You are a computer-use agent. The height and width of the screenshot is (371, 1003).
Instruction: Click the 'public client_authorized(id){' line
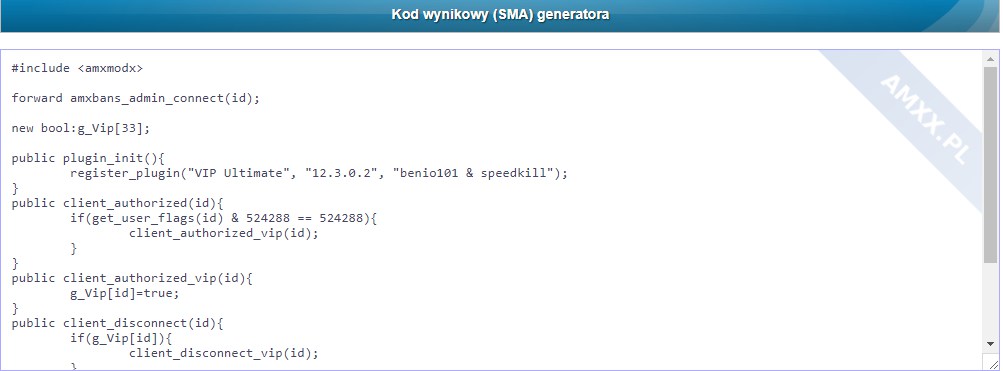click(x=117, y=203)
